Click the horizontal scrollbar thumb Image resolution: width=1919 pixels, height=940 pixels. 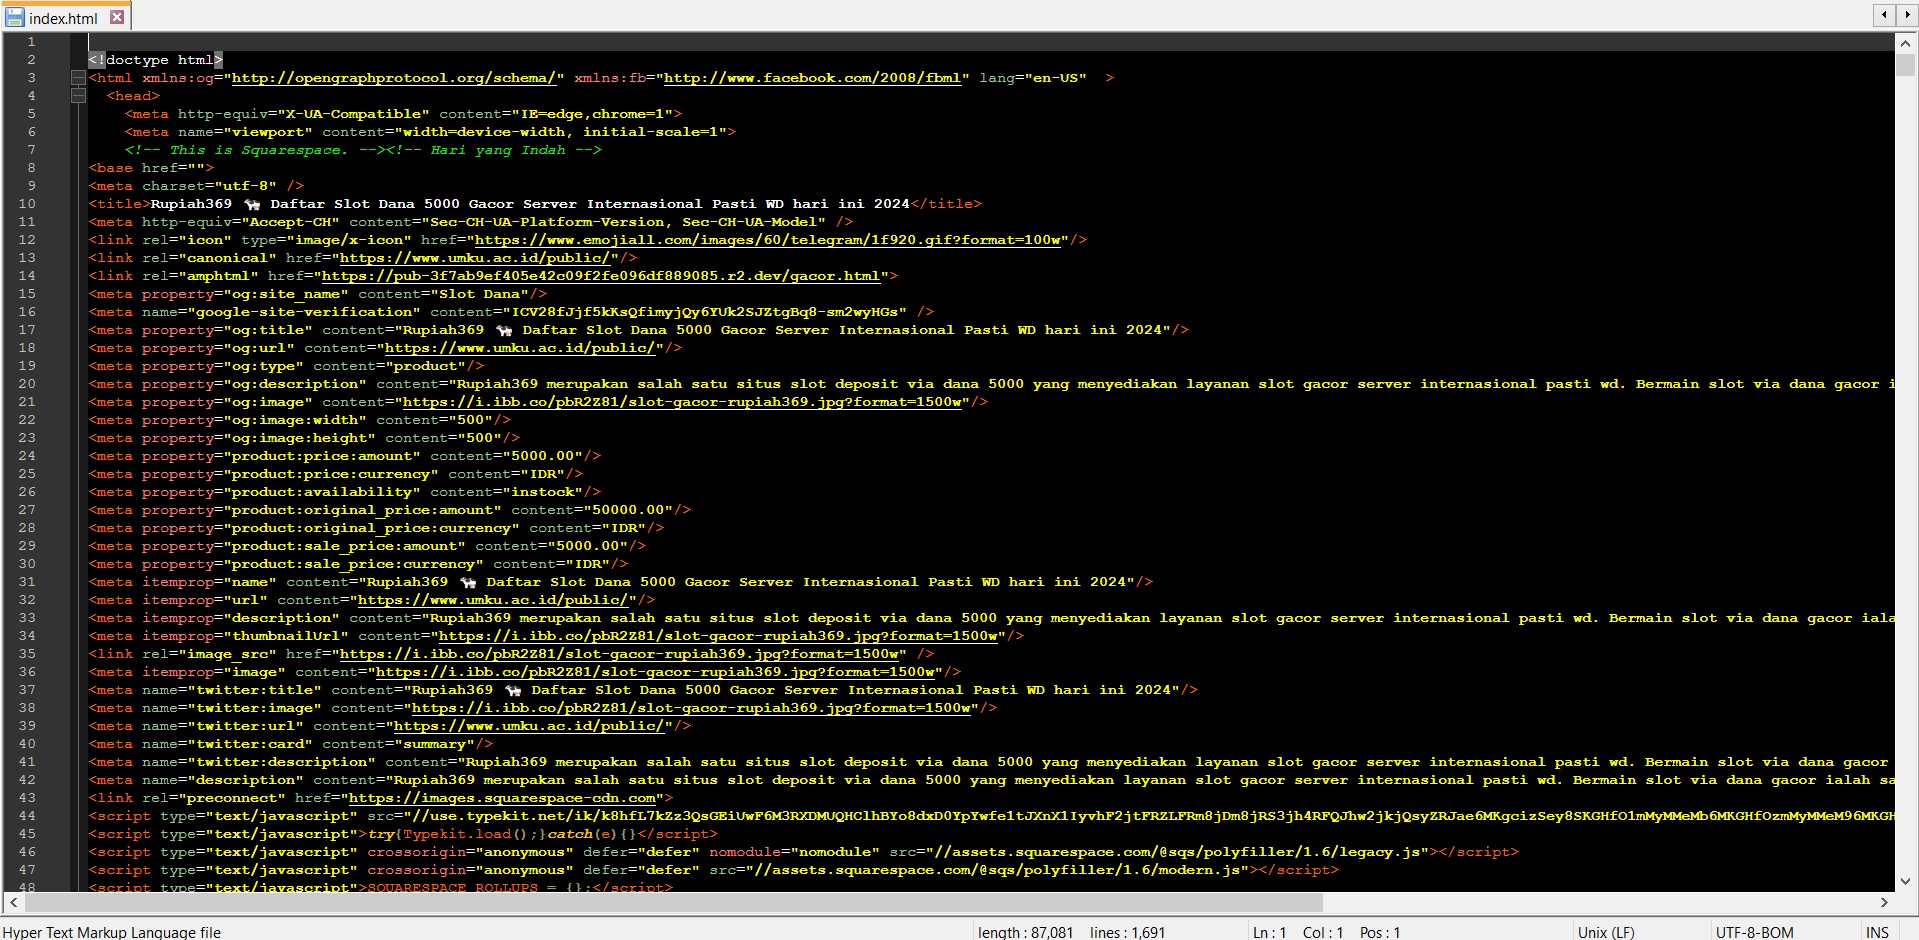(x=673, y=902)
